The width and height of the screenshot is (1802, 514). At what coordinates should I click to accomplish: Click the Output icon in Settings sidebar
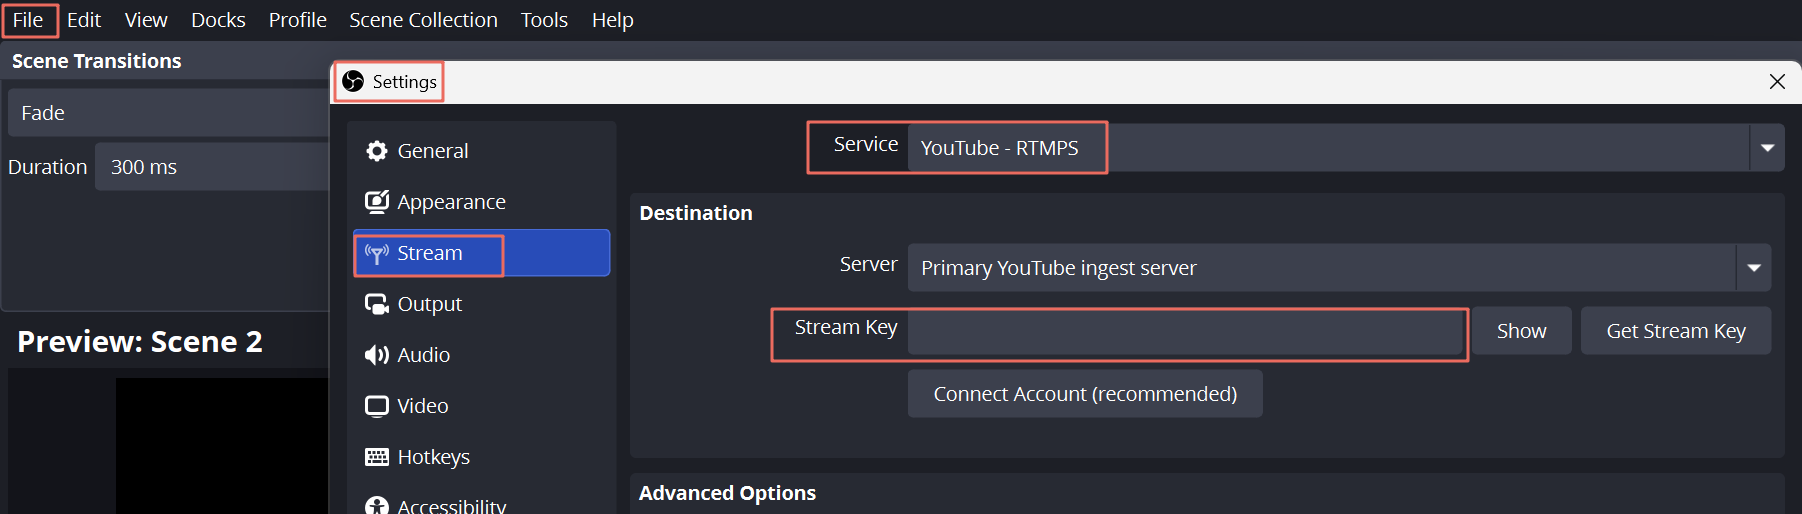377,304
